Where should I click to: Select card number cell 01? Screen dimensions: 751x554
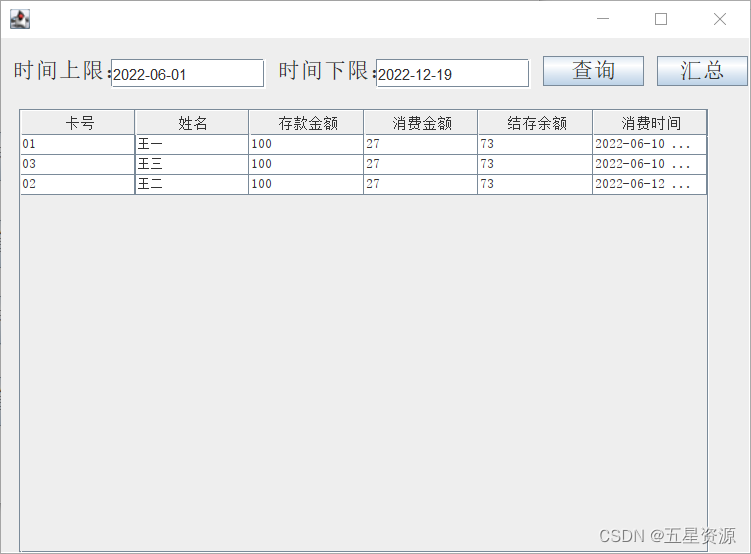(78, 145)
